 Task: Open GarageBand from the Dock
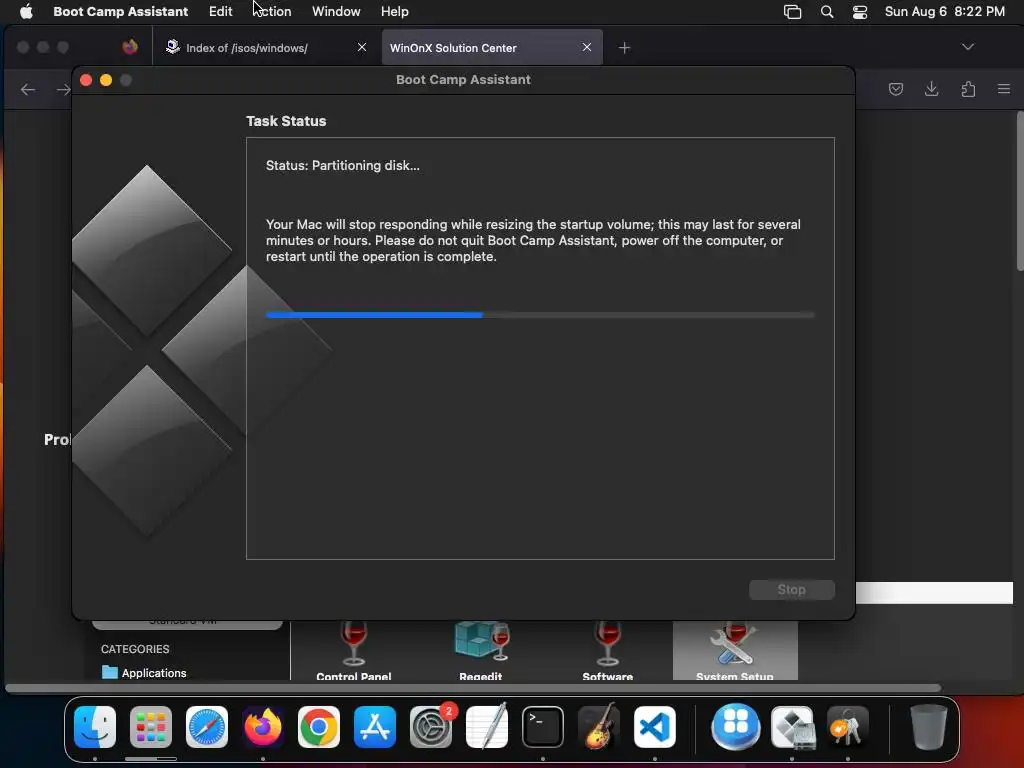[599, 727]
